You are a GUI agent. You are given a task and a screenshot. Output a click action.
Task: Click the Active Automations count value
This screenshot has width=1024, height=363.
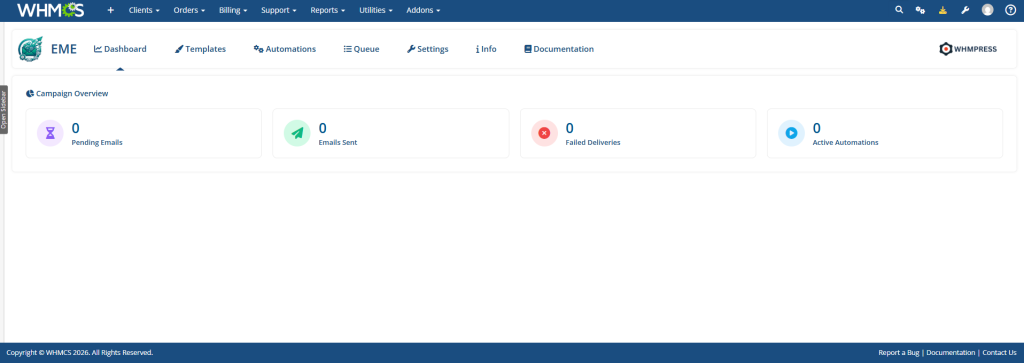pyautogui.click(x=816, y=128)
